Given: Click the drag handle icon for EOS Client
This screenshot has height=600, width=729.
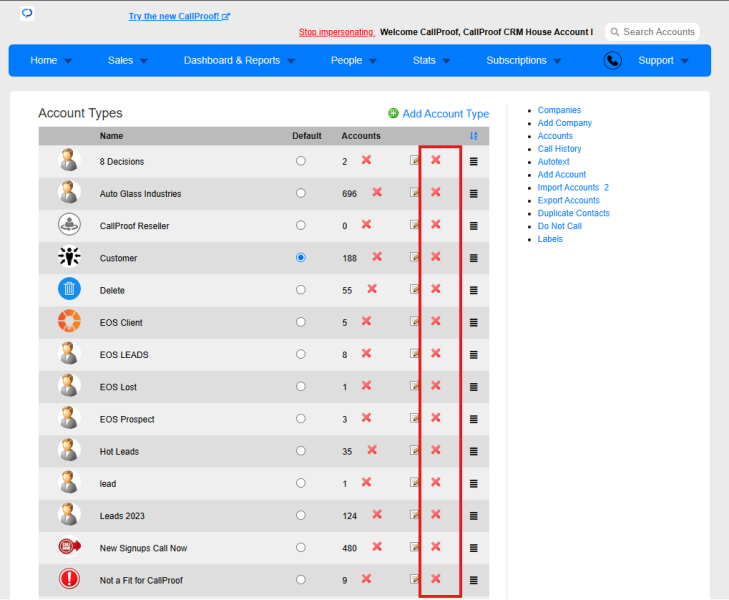Looking at the screenshot, I should tap(473, 322).
